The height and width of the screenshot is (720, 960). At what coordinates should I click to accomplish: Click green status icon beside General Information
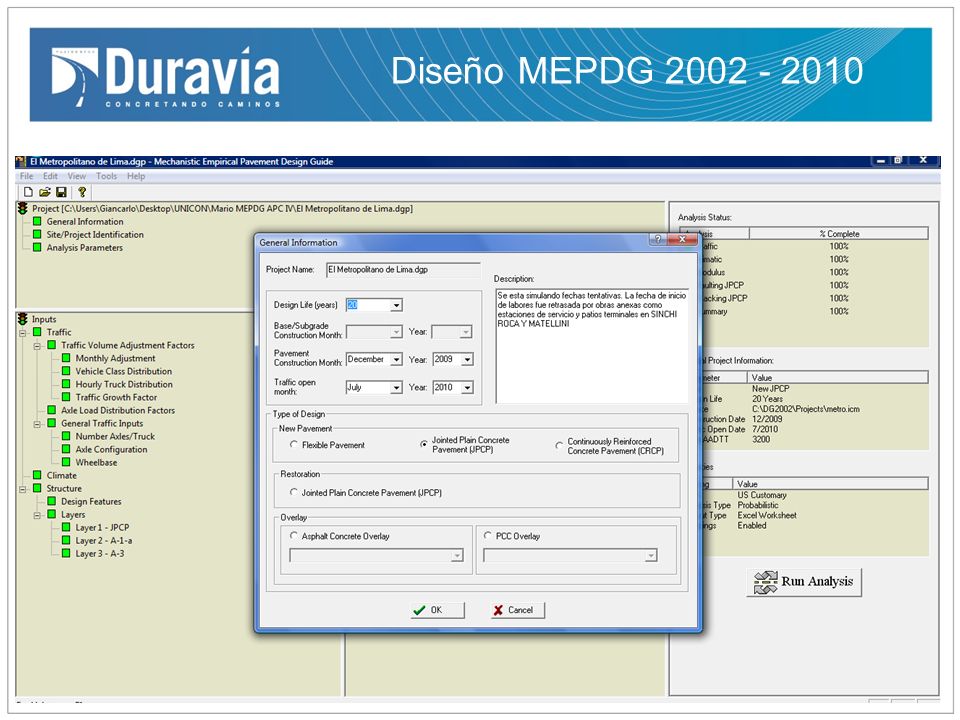[37, 222]
